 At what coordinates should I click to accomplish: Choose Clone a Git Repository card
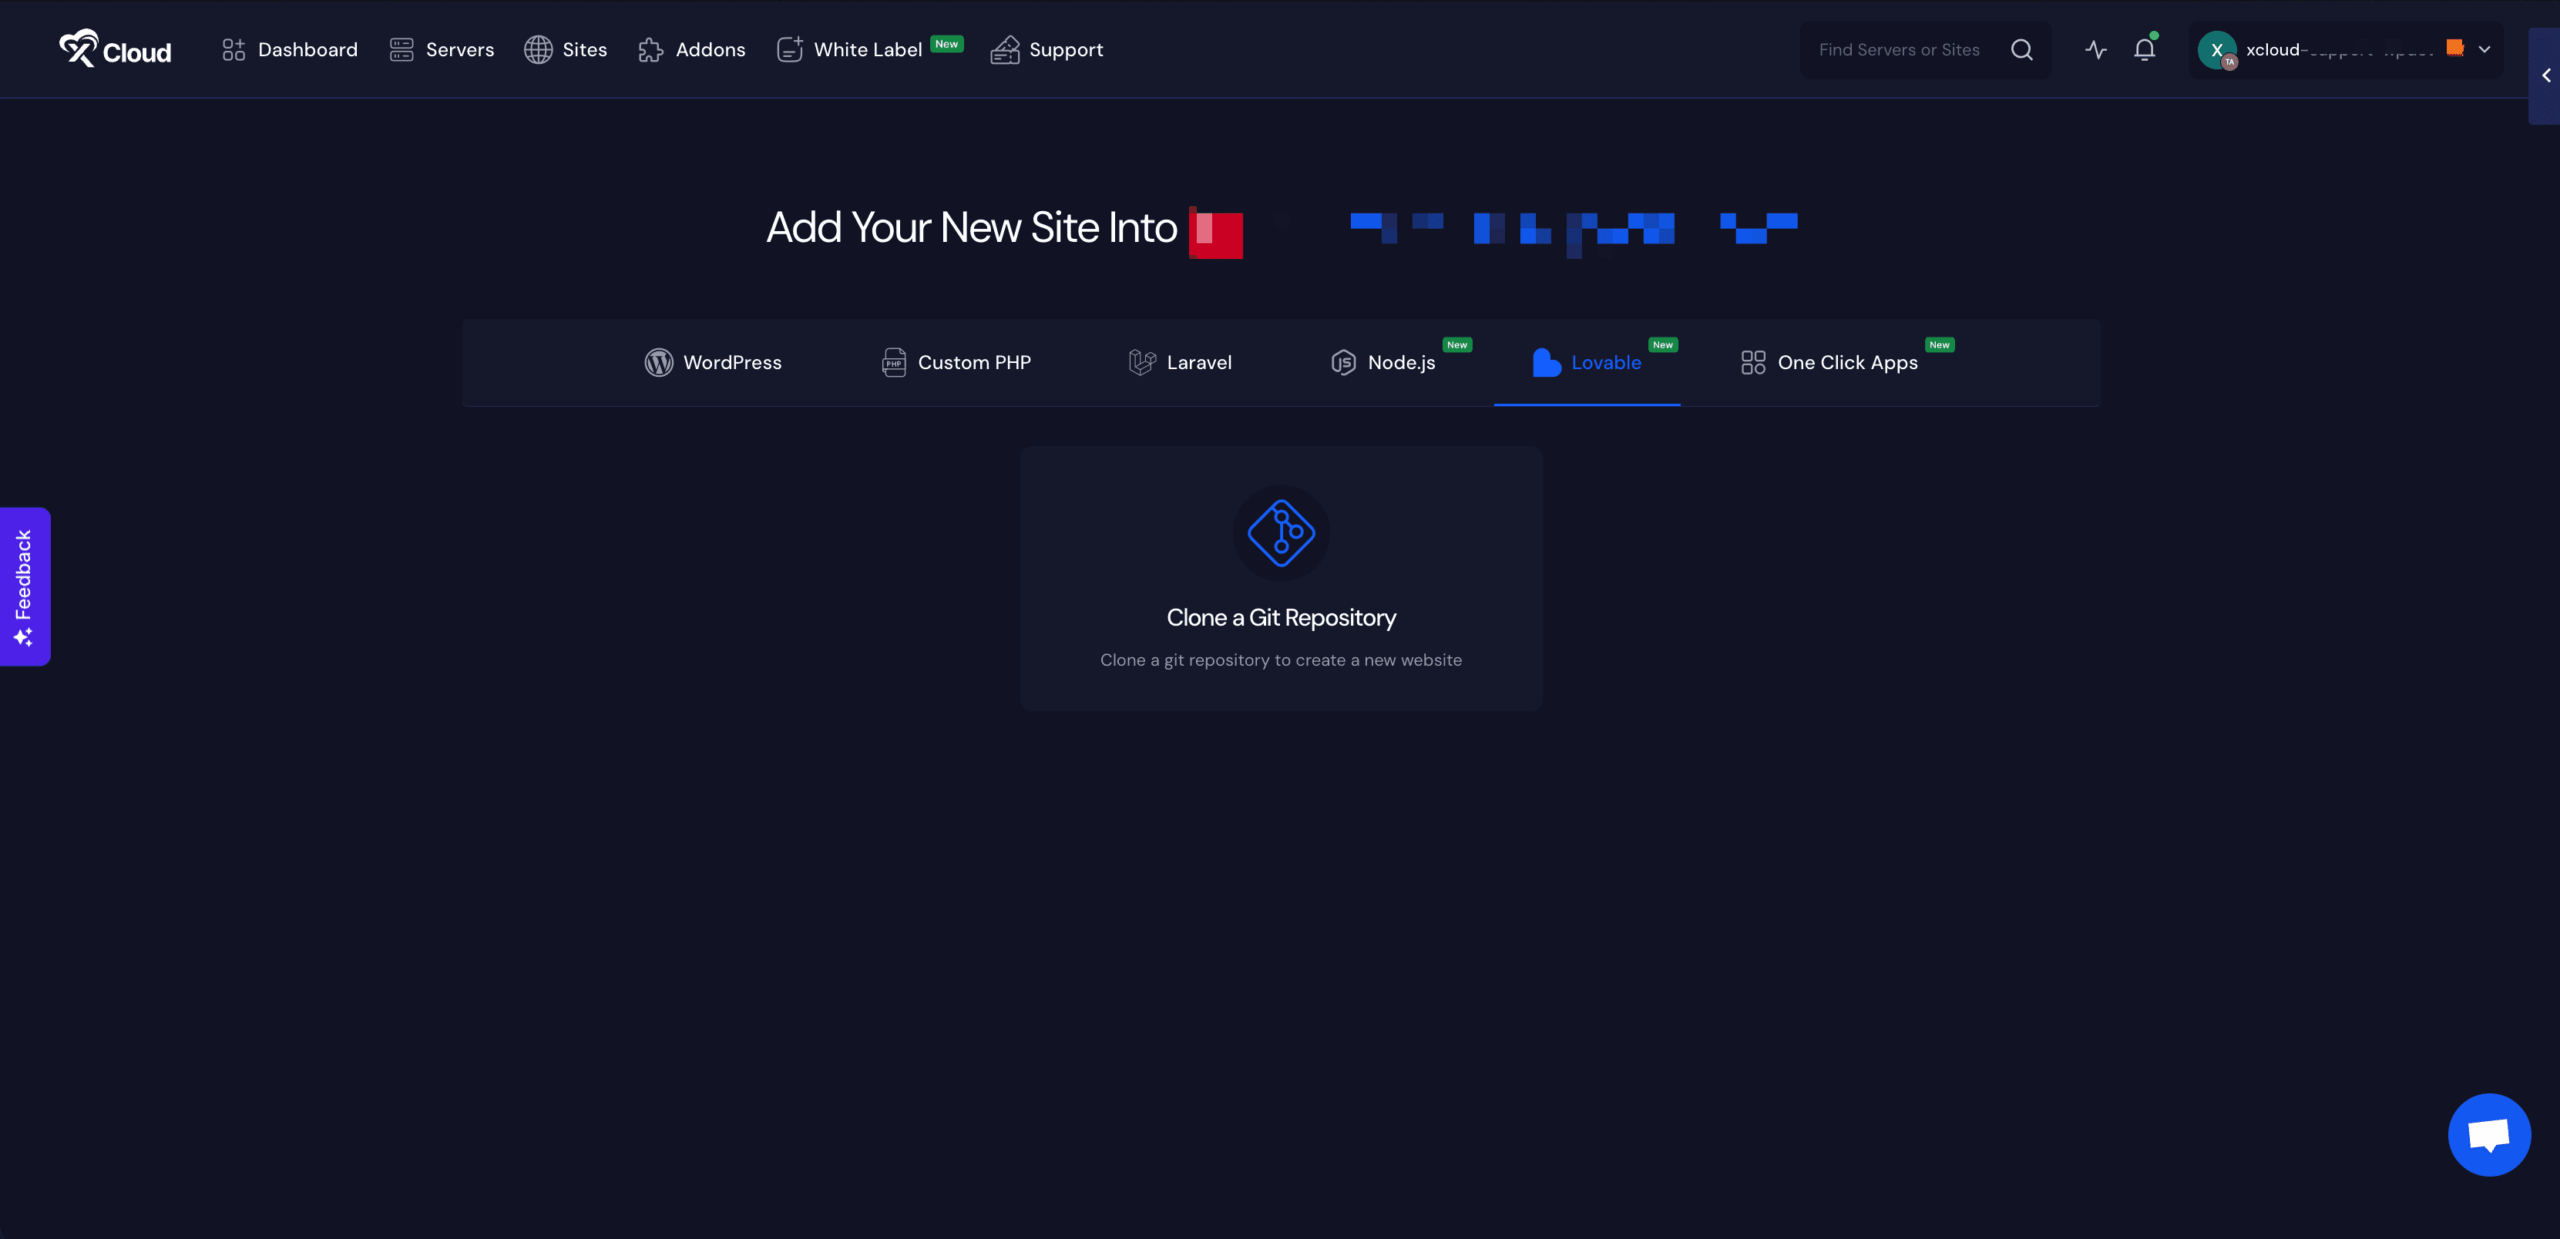tap(1281, 617)
